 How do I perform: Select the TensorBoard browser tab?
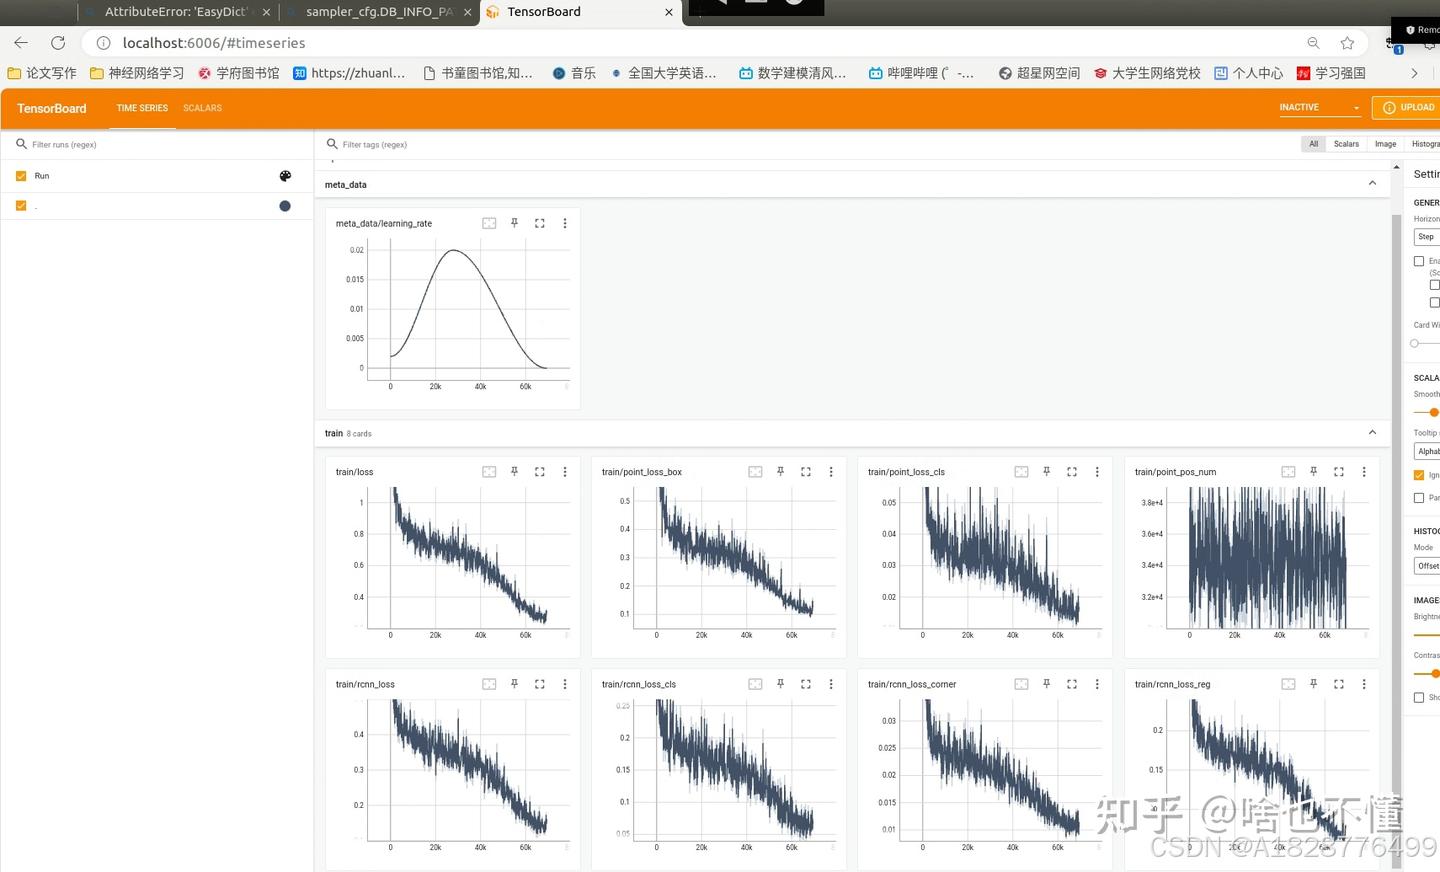580,12
